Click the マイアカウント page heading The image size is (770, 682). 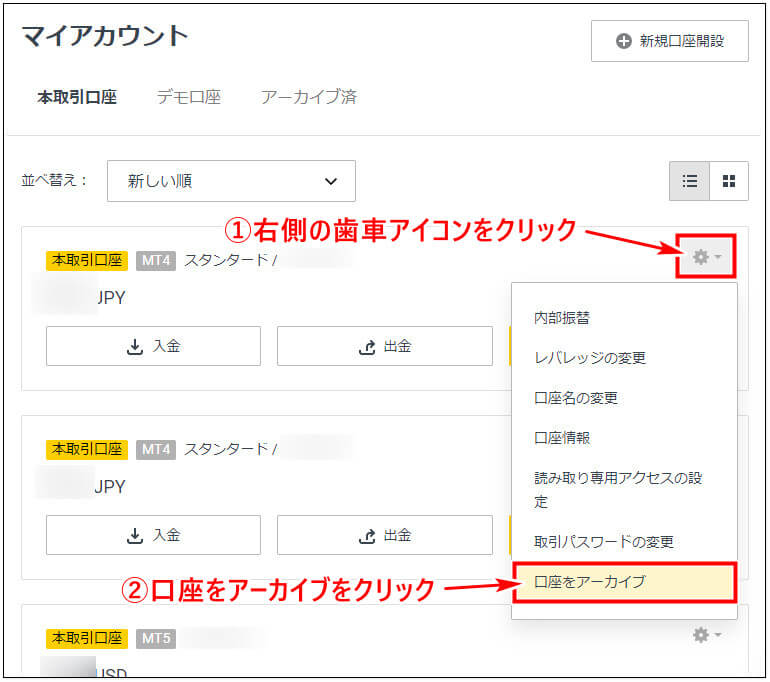[x=105, y=35]
